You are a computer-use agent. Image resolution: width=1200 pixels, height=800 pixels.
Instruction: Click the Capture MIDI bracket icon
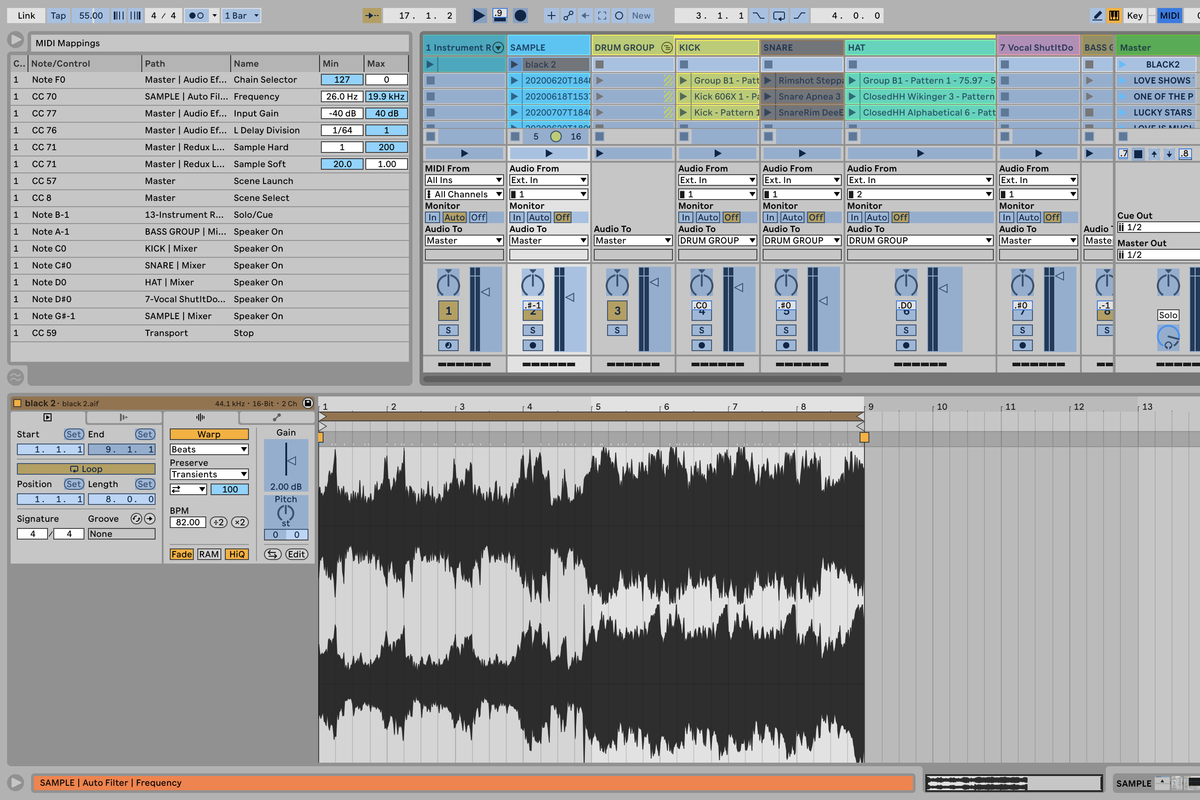602,16
